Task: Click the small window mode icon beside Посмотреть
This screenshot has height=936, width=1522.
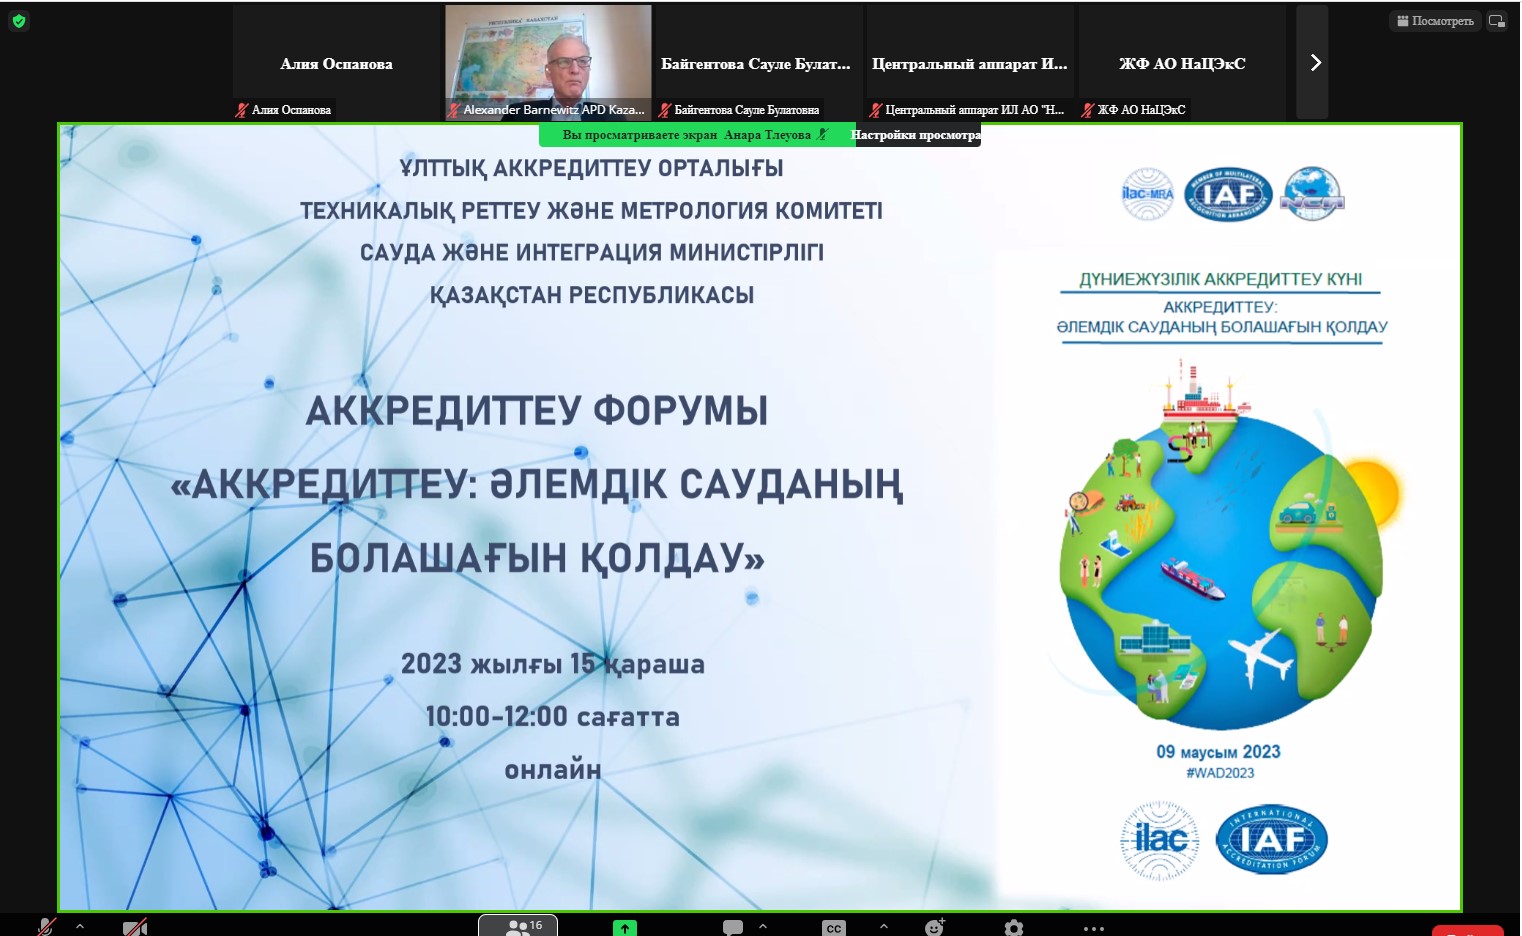Action: click(x=1497, y=21)
